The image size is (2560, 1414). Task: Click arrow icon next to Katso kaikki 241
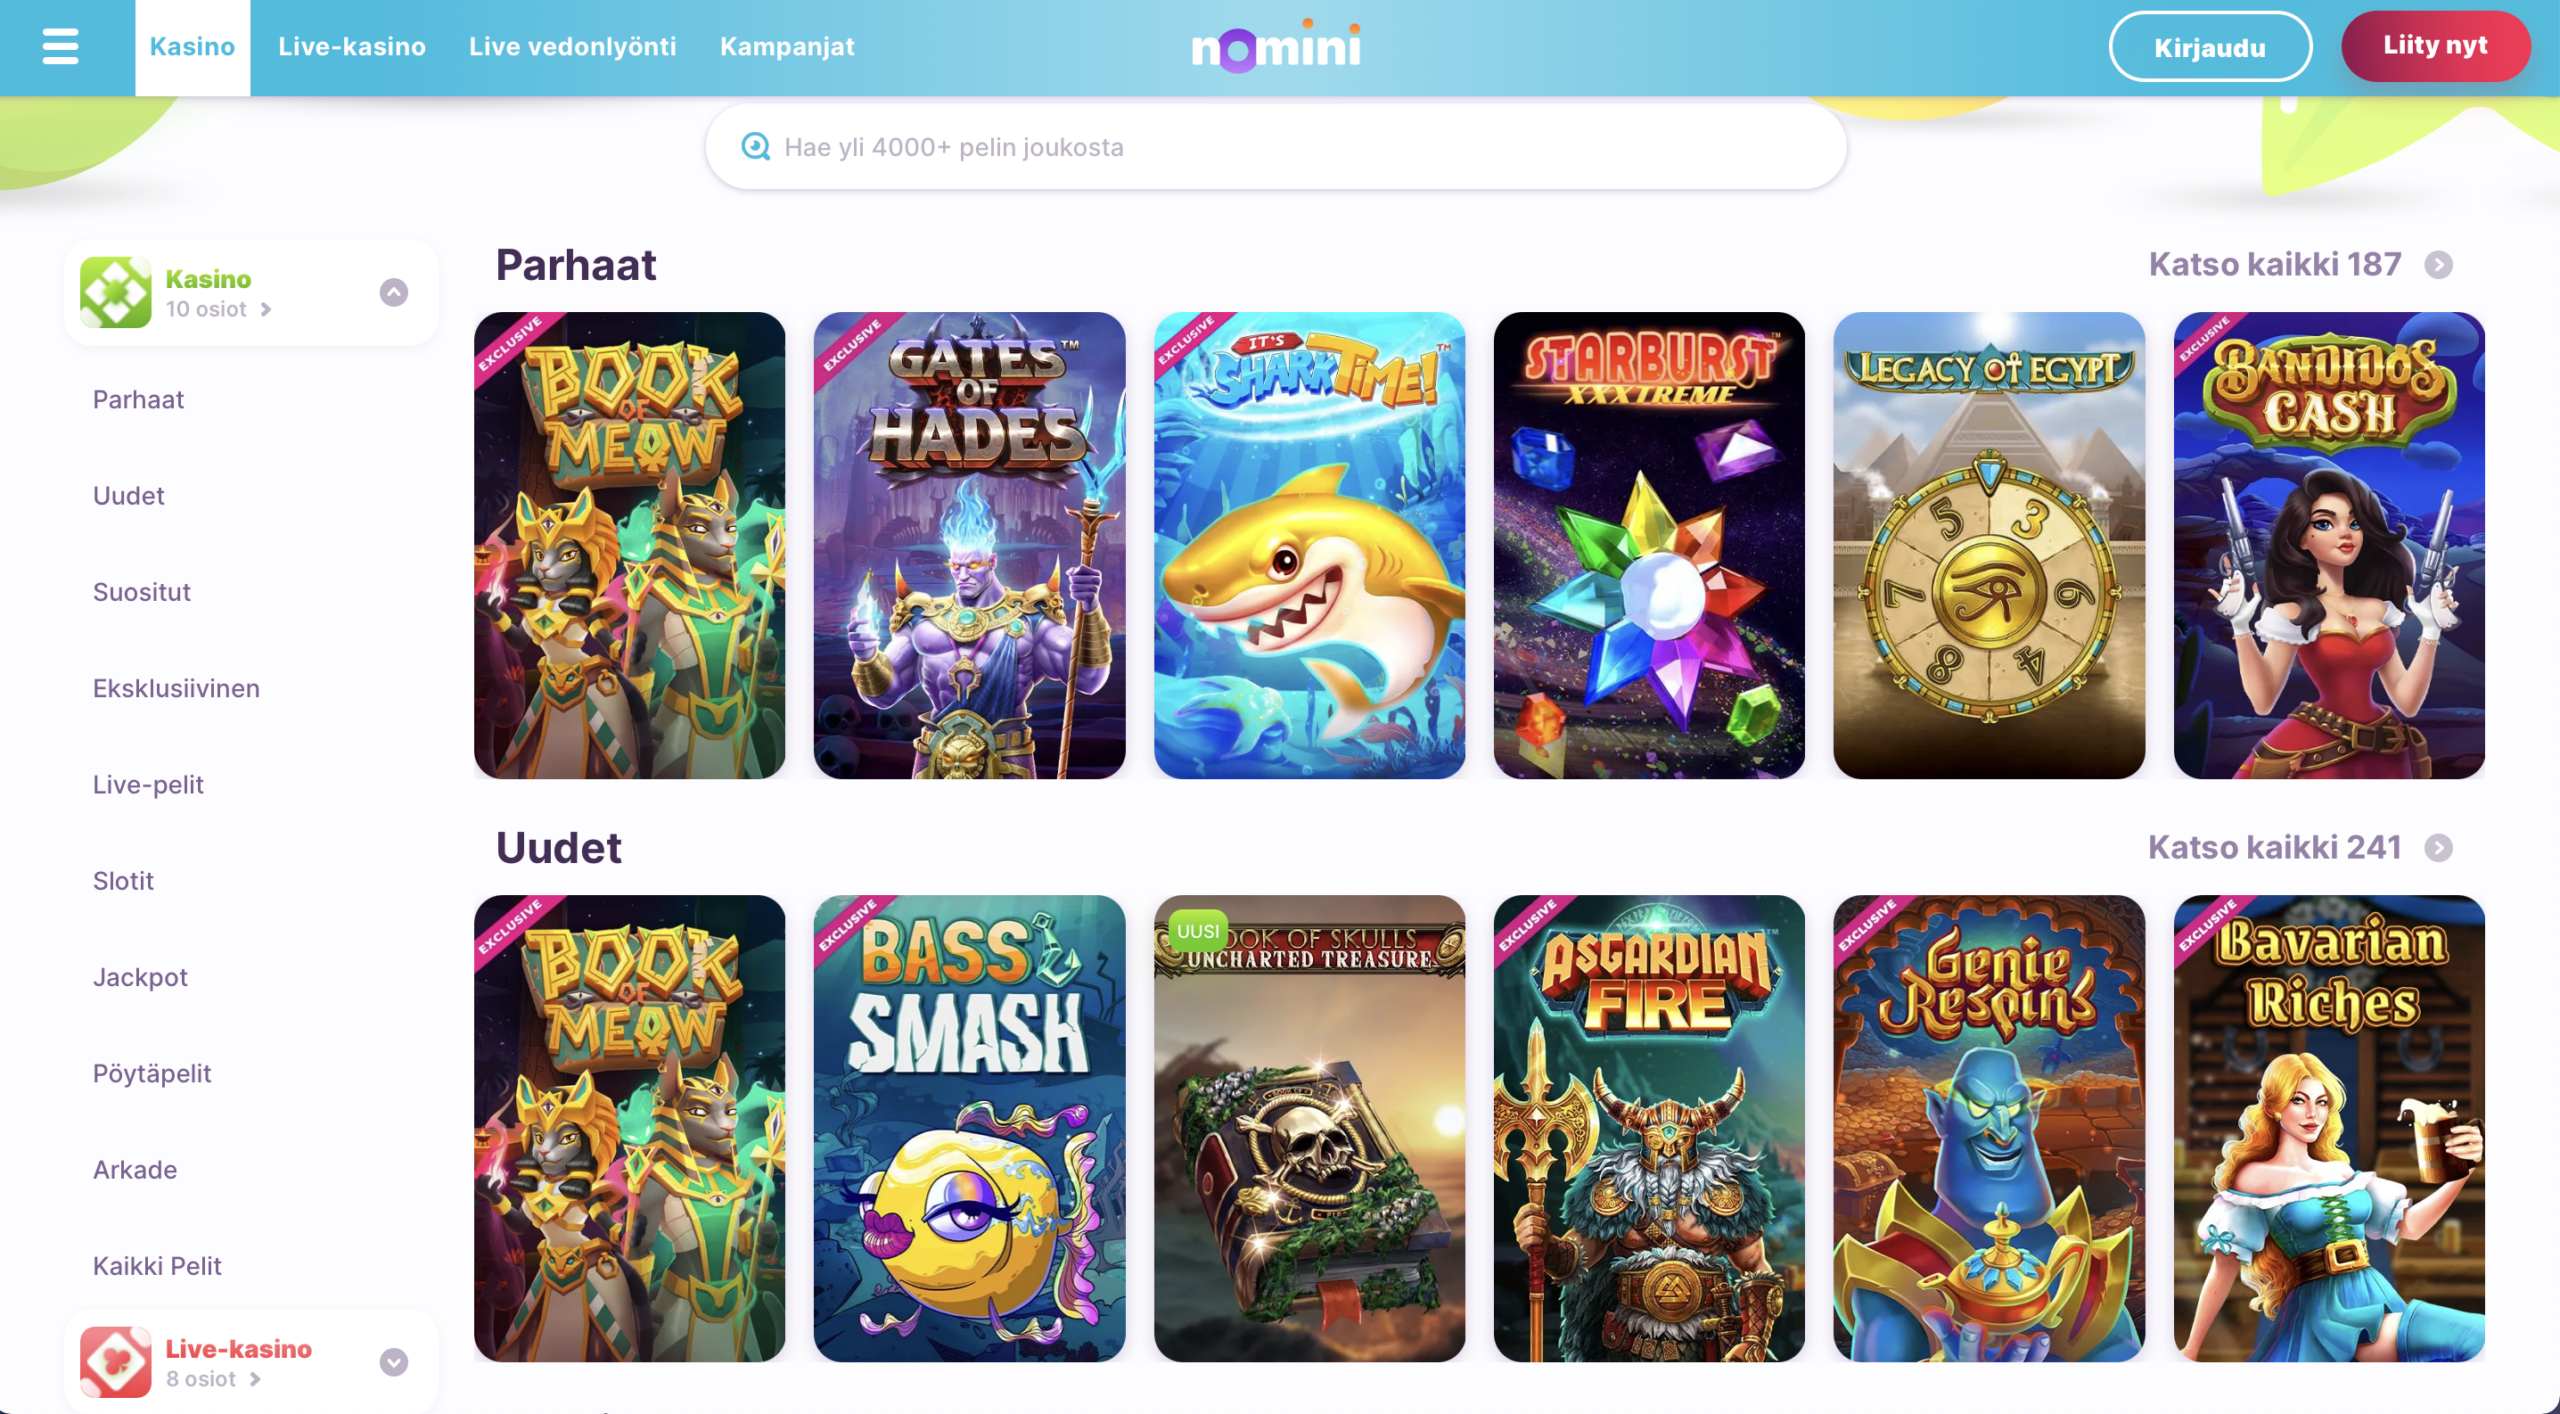click(x=2438, y=848)
